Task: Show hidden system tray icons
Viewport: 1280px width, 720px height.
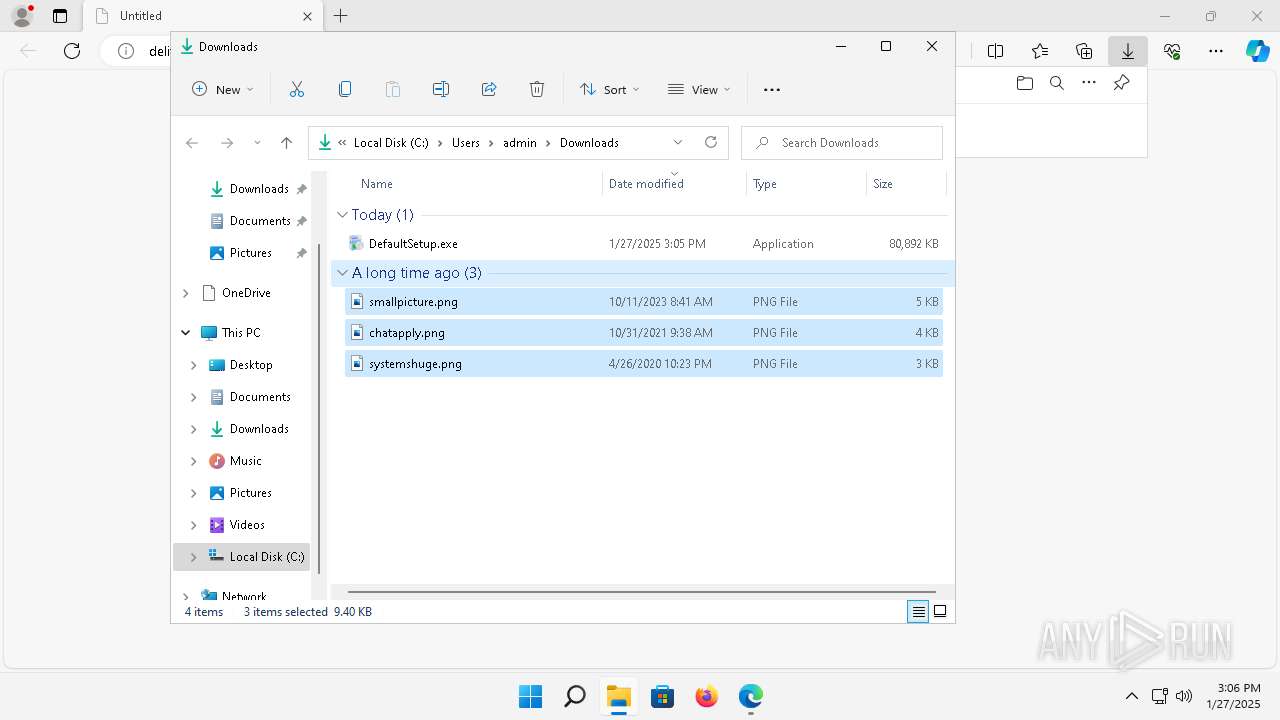Action: (x=1132, y=696)
